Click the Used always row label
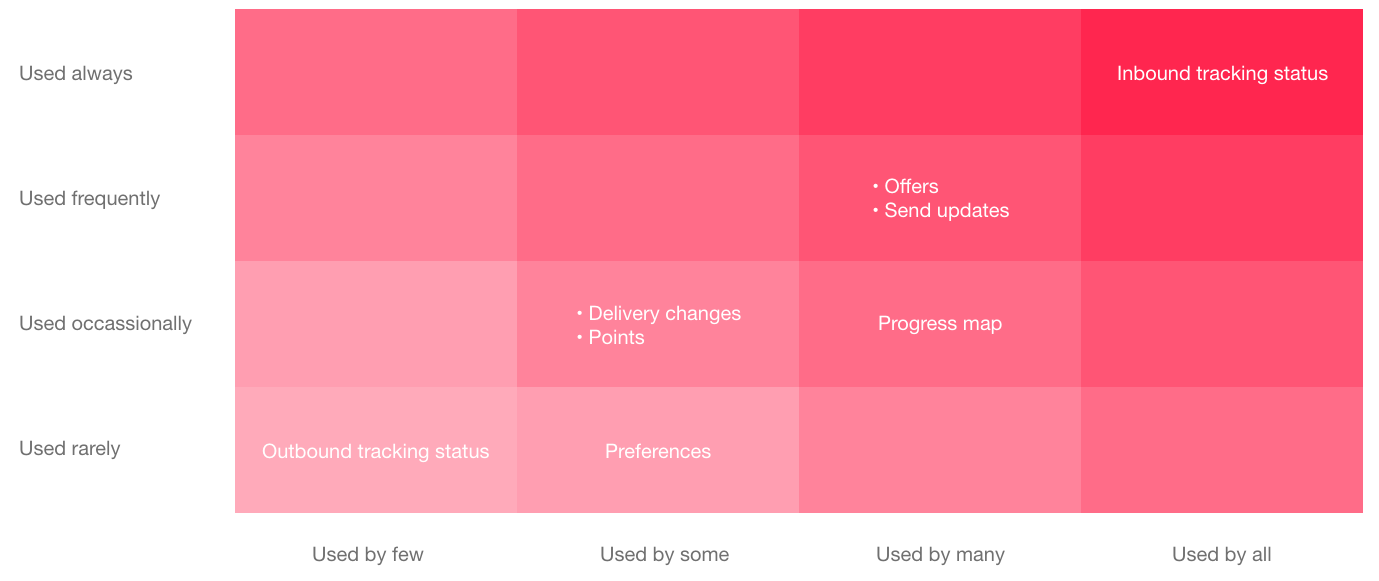The height and width of the screenshot is (581, 1379). (x=76, y=74)
